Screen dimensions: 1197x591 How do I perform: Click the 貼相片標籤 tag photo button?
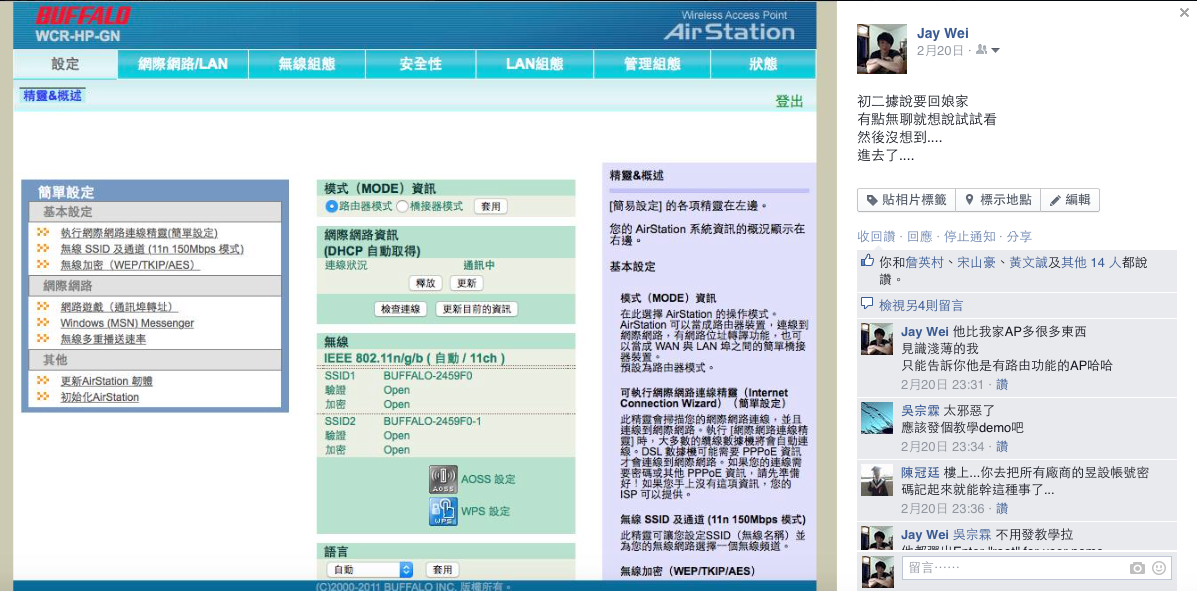[x=906, y=200]
